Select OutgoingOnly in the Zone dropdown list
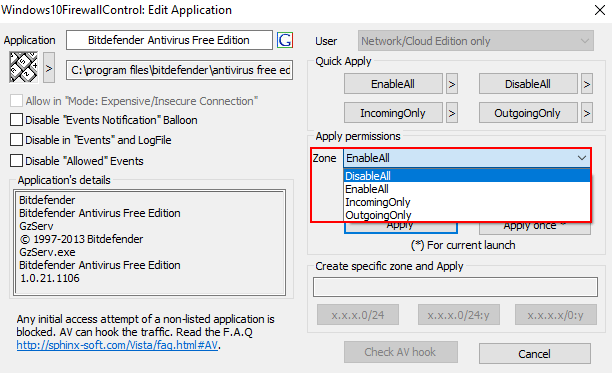 pyautogui.click(x=467, y=215)
